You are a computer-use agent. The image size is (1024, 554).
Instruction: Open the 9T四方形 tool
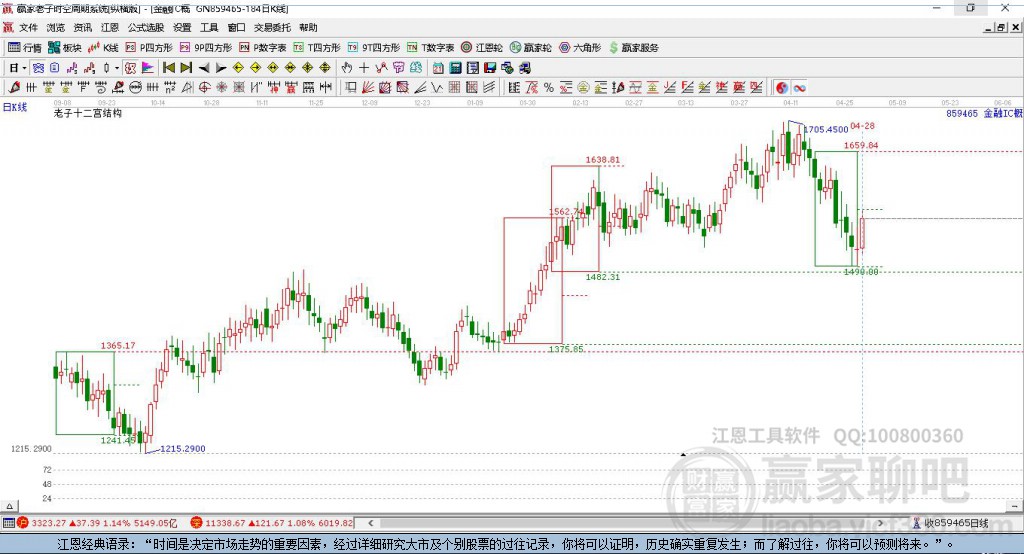click(x=374, y=48)
